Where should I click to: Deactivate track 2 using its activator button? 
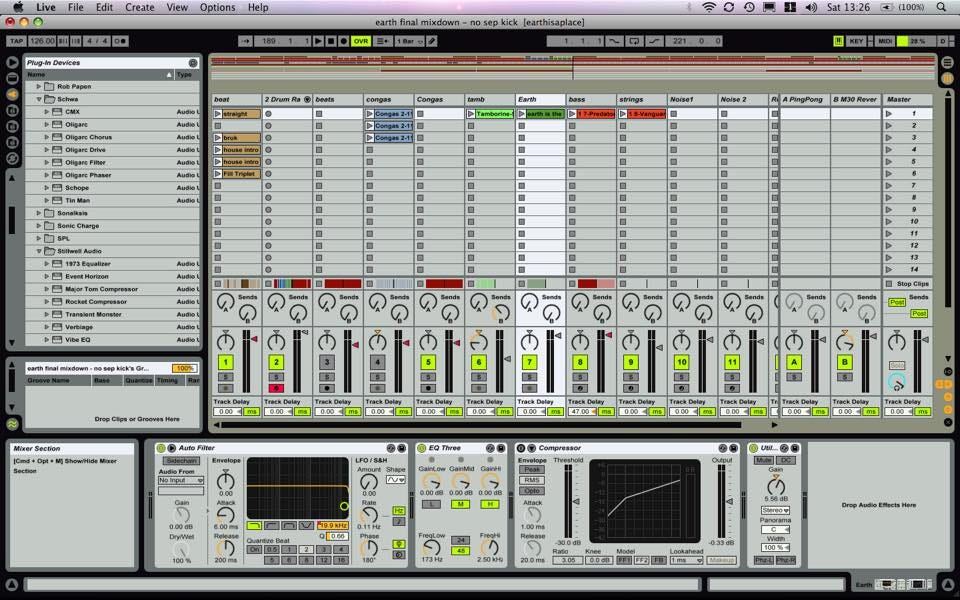276,362
